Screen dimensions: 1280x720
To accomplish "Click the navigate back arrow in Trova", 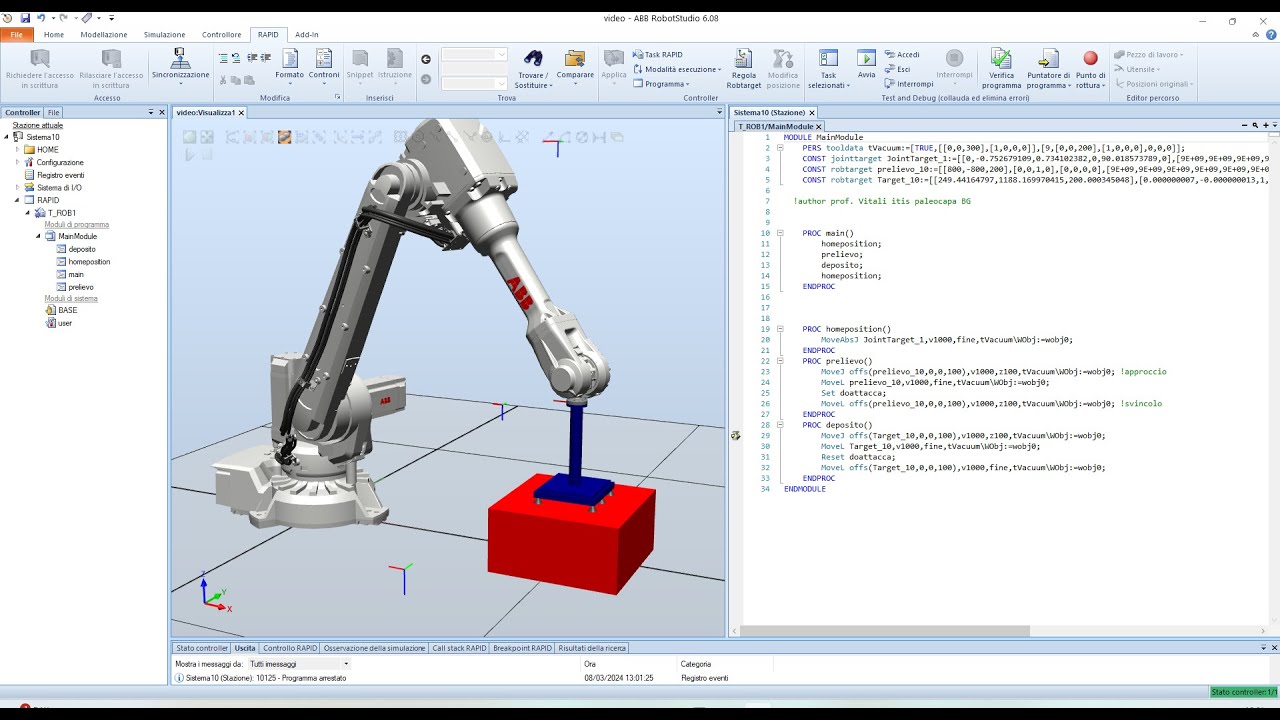I will click(426, 59).
